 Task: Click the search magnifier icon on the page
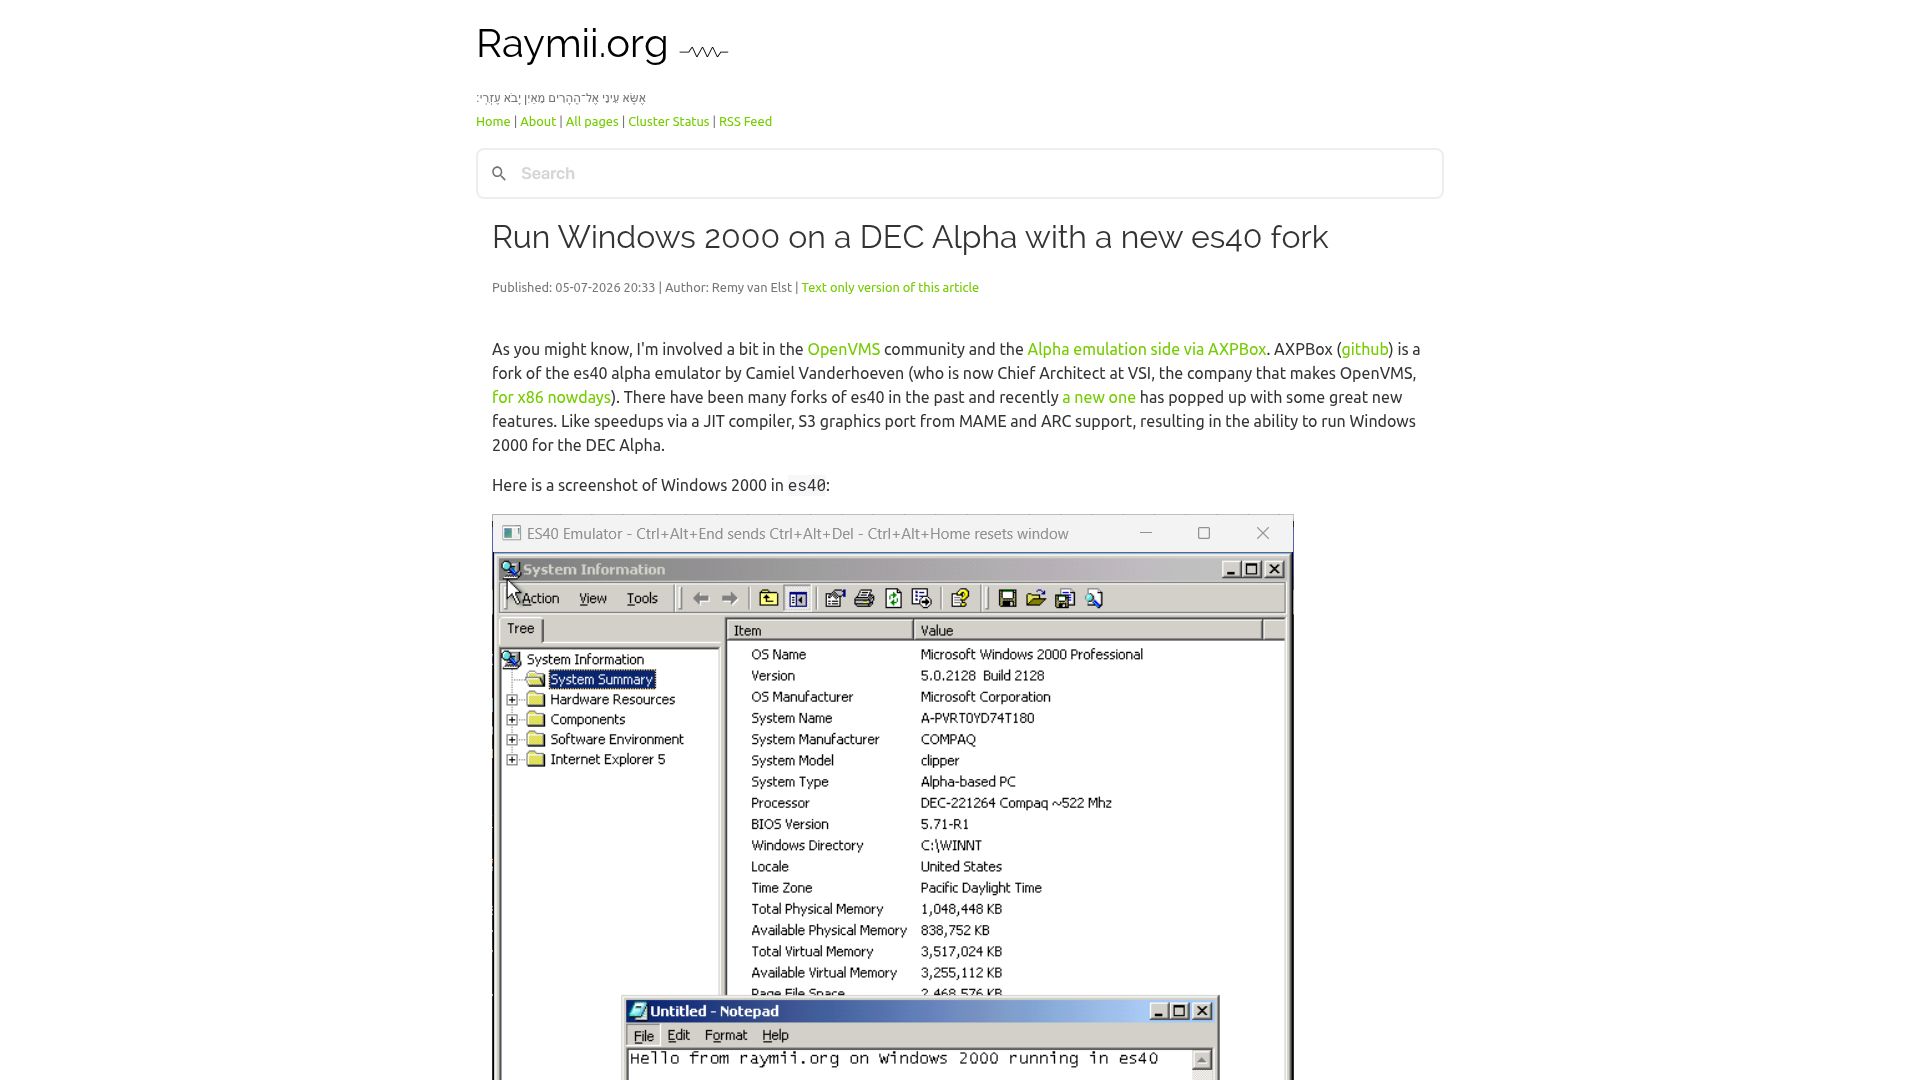click(x=499, y=174)
